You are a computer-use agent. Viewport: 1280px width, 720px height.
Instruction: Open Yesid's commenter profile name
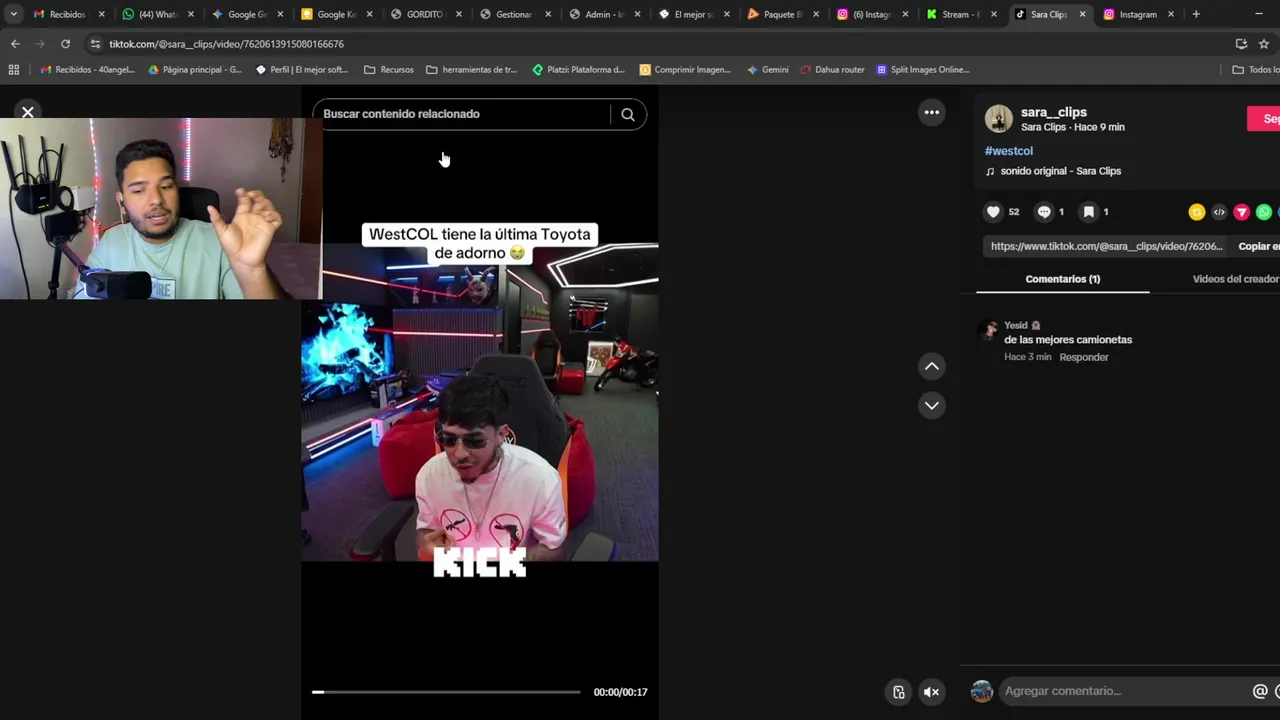click(1015, 325)
